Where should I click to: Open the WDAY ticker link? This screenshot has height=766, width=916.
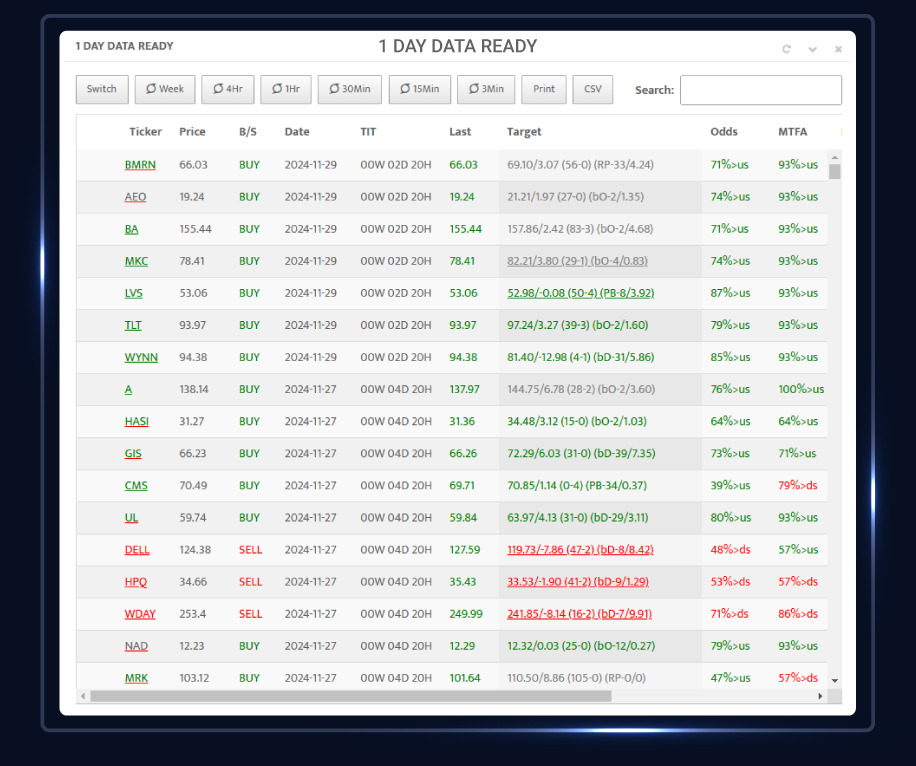[x=140, y=614]
